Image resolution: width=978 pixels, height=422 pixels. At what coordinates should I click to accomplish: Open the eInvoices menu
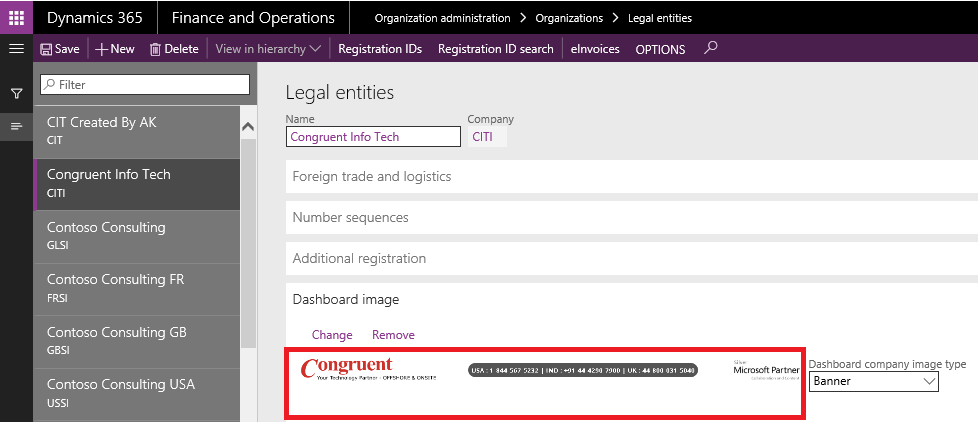(x=595, y=49)
